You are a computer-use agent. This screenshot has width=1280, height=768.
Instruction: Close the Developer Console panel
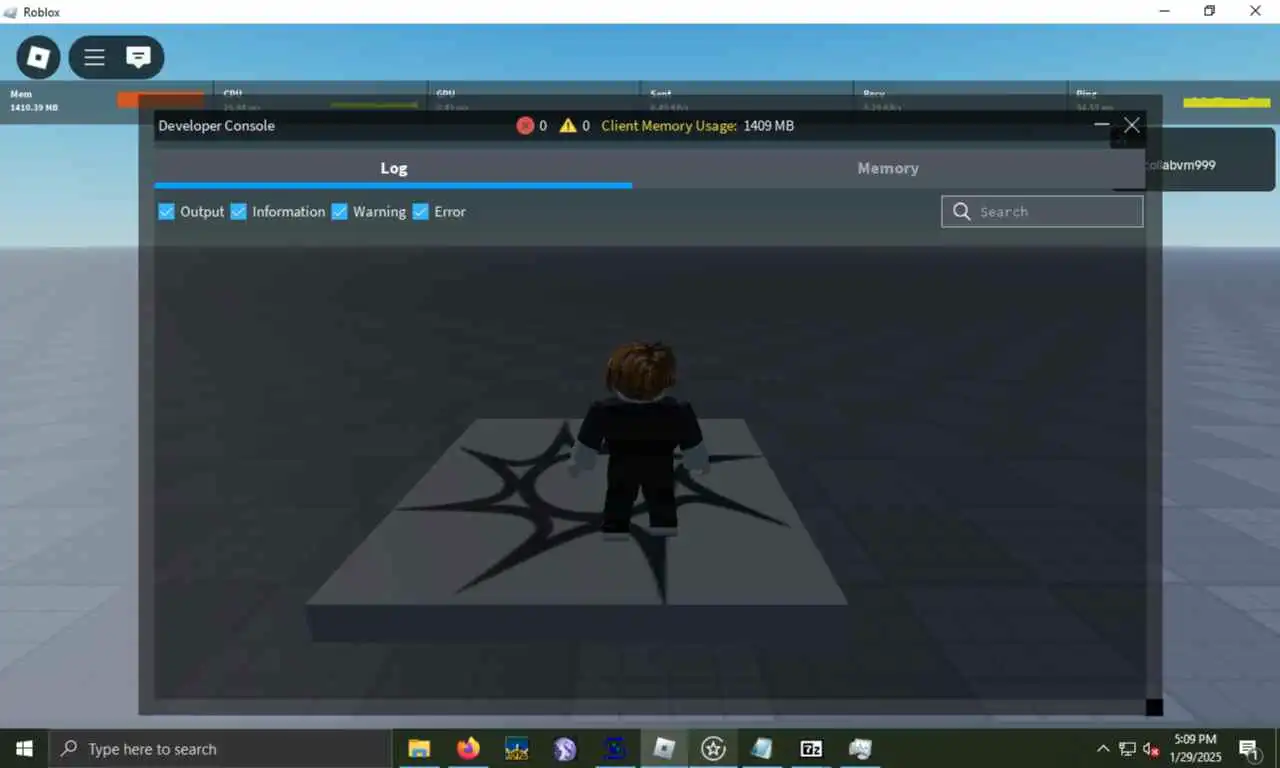point(1132,125)
